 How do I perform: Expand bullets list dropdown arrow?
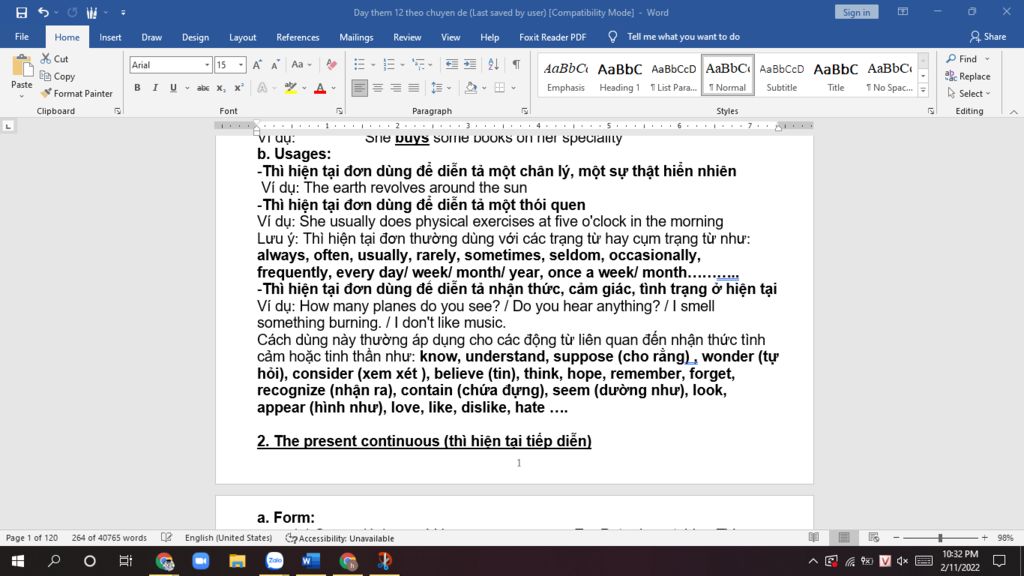click(x=373, y=65)
